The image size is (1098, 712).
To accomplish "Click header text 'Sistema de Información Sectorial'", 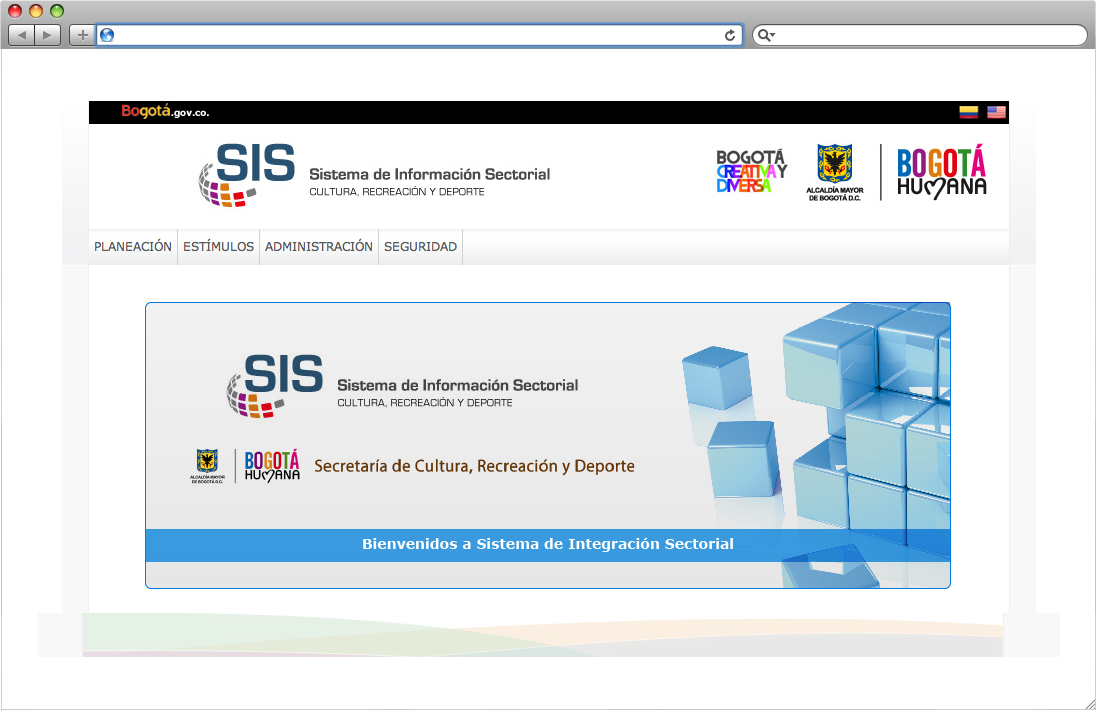I will pos(429,174).
